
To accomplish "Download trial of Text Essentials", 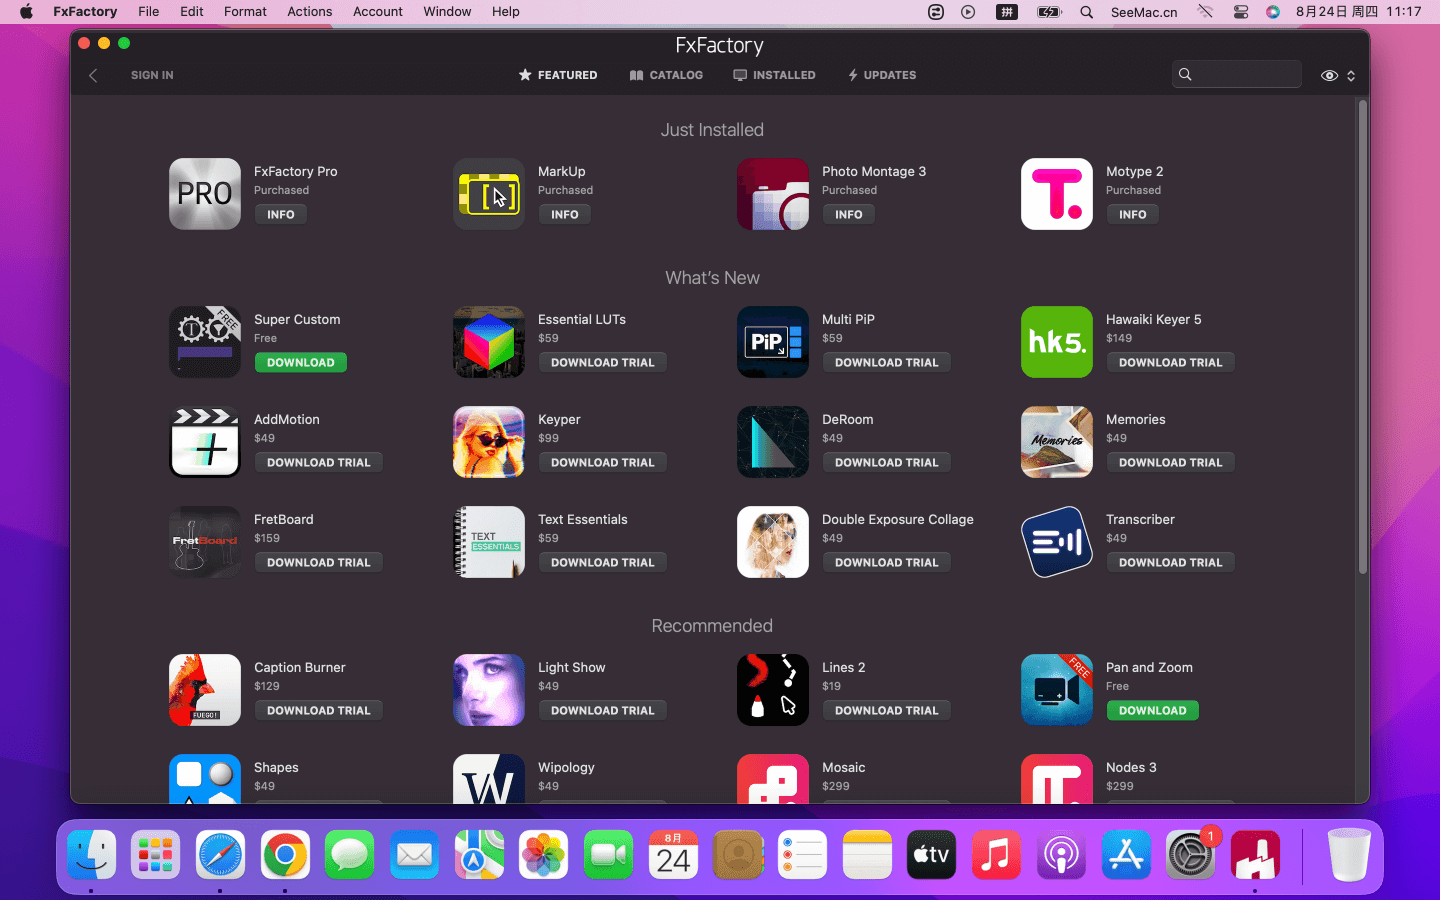I will click(603, 562).
